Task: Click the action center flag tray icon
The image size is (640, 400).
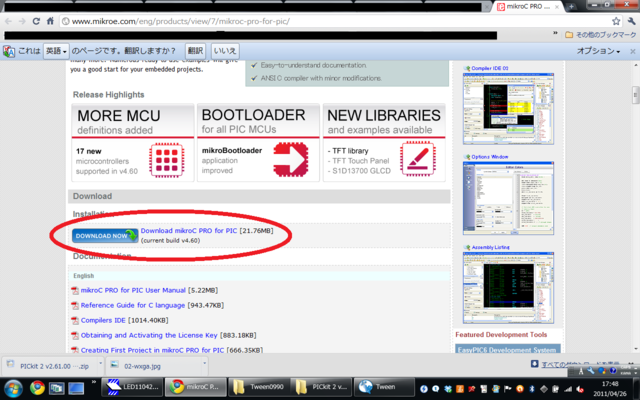Action: point(508,389)
